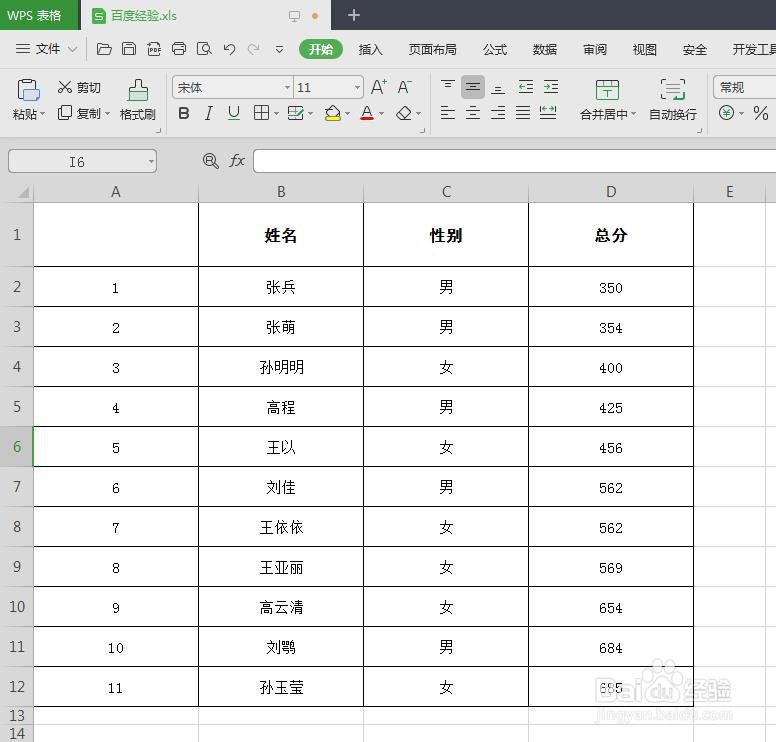The height and width of the screenshot is (742, 776).
Task: Expand the Name Box I6 dropdown
Action: pyautogui.click(x=151, y=161)
